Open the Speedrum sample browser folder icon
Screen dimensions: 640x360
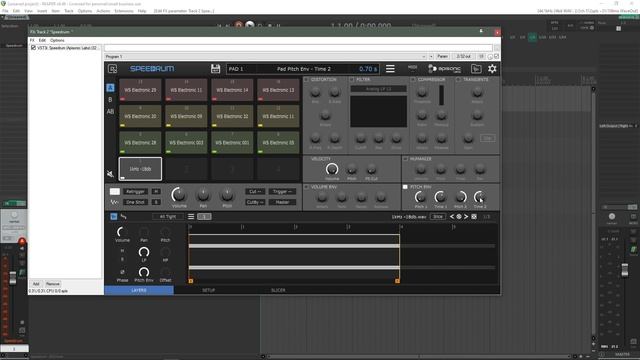(x=476, y=69)
